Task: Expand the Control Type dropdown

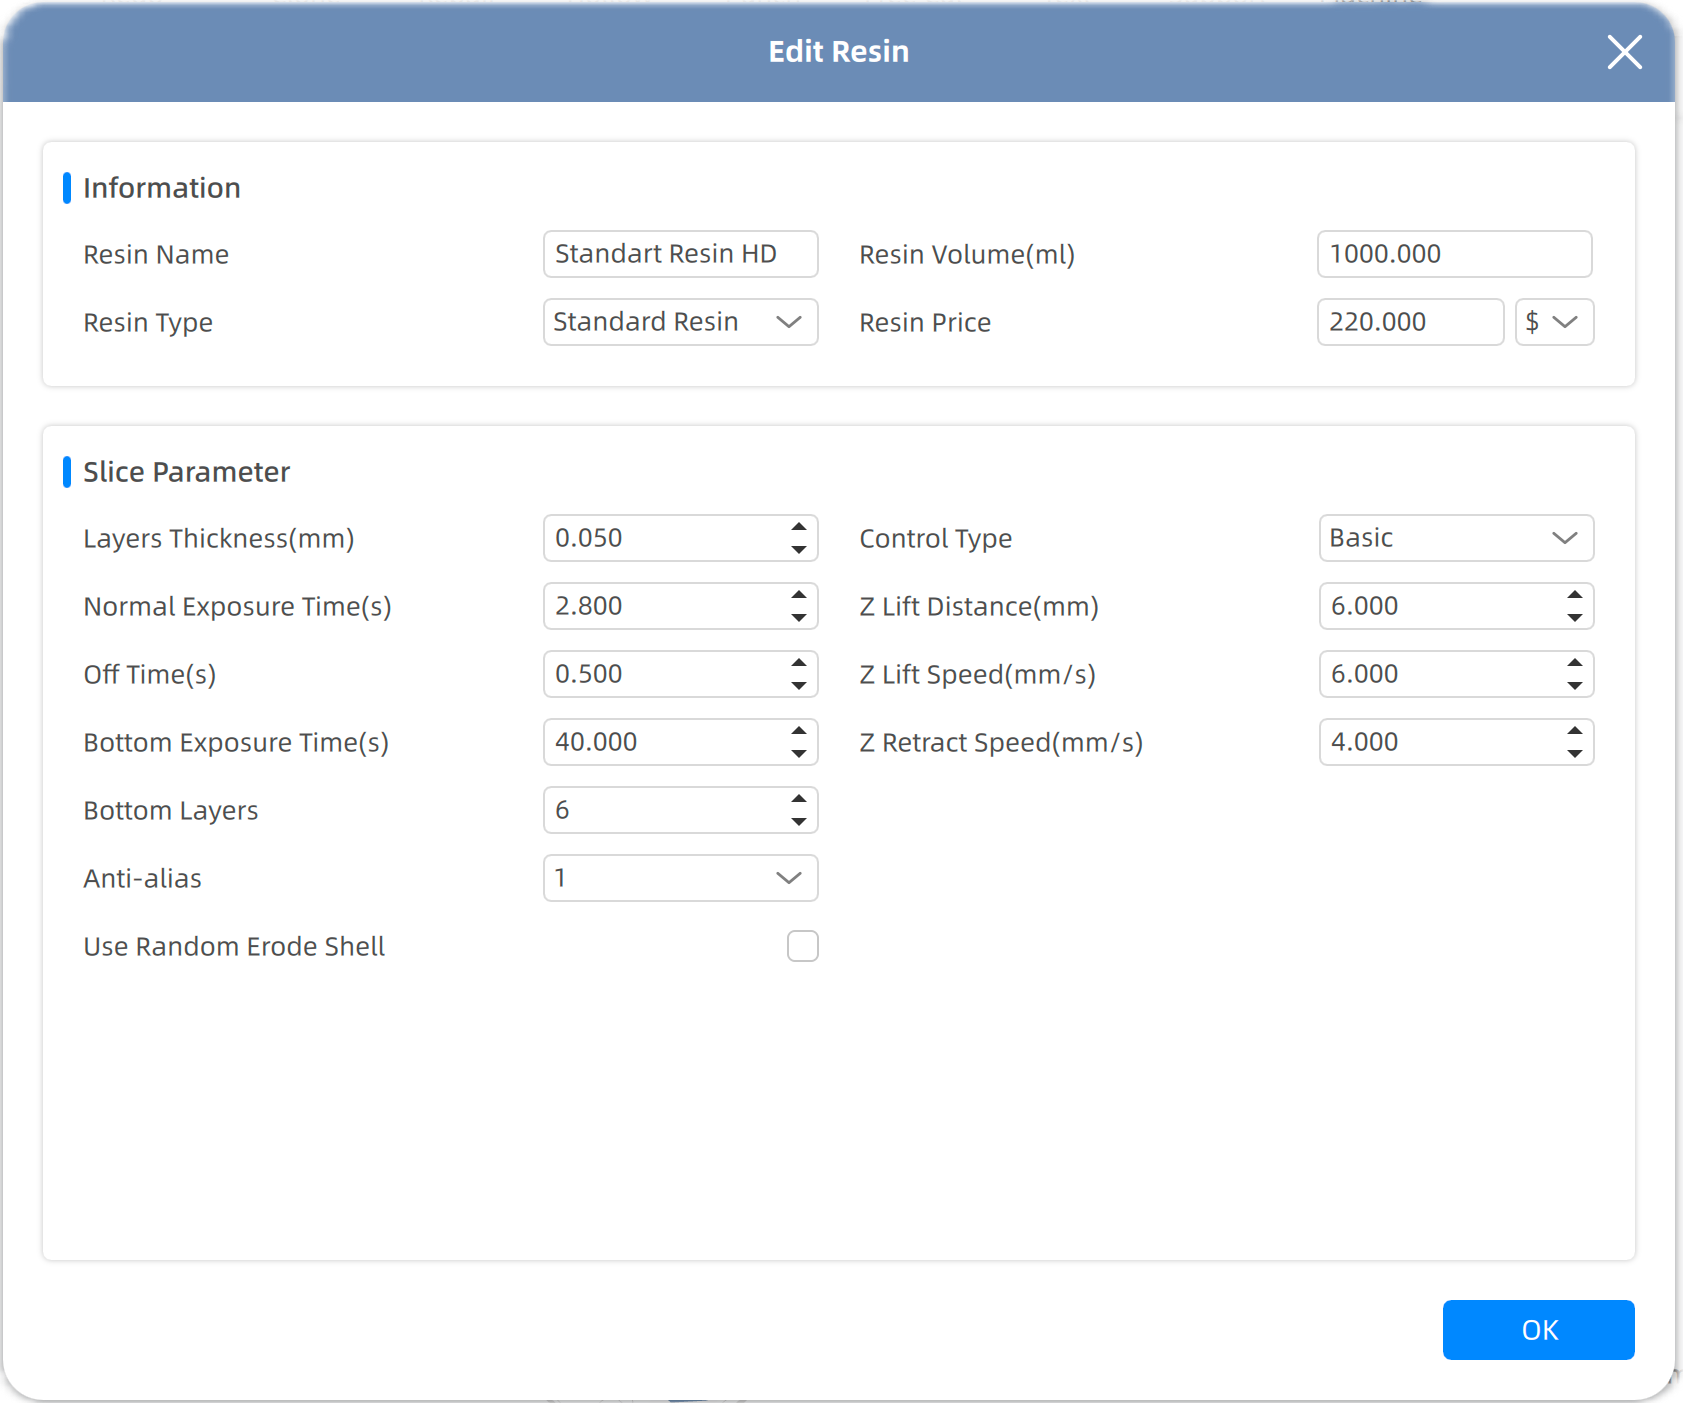Action: pyautogui.click(x=1455, y=538)
